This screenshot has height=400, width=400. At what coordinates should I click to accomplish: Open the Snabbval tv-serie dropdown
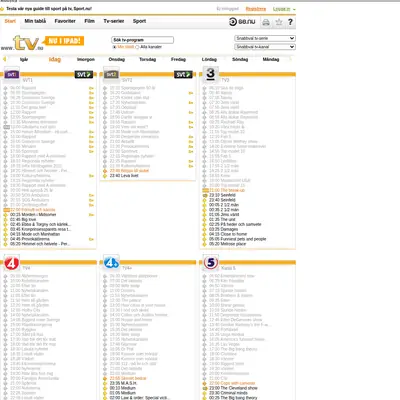point(265,38)
